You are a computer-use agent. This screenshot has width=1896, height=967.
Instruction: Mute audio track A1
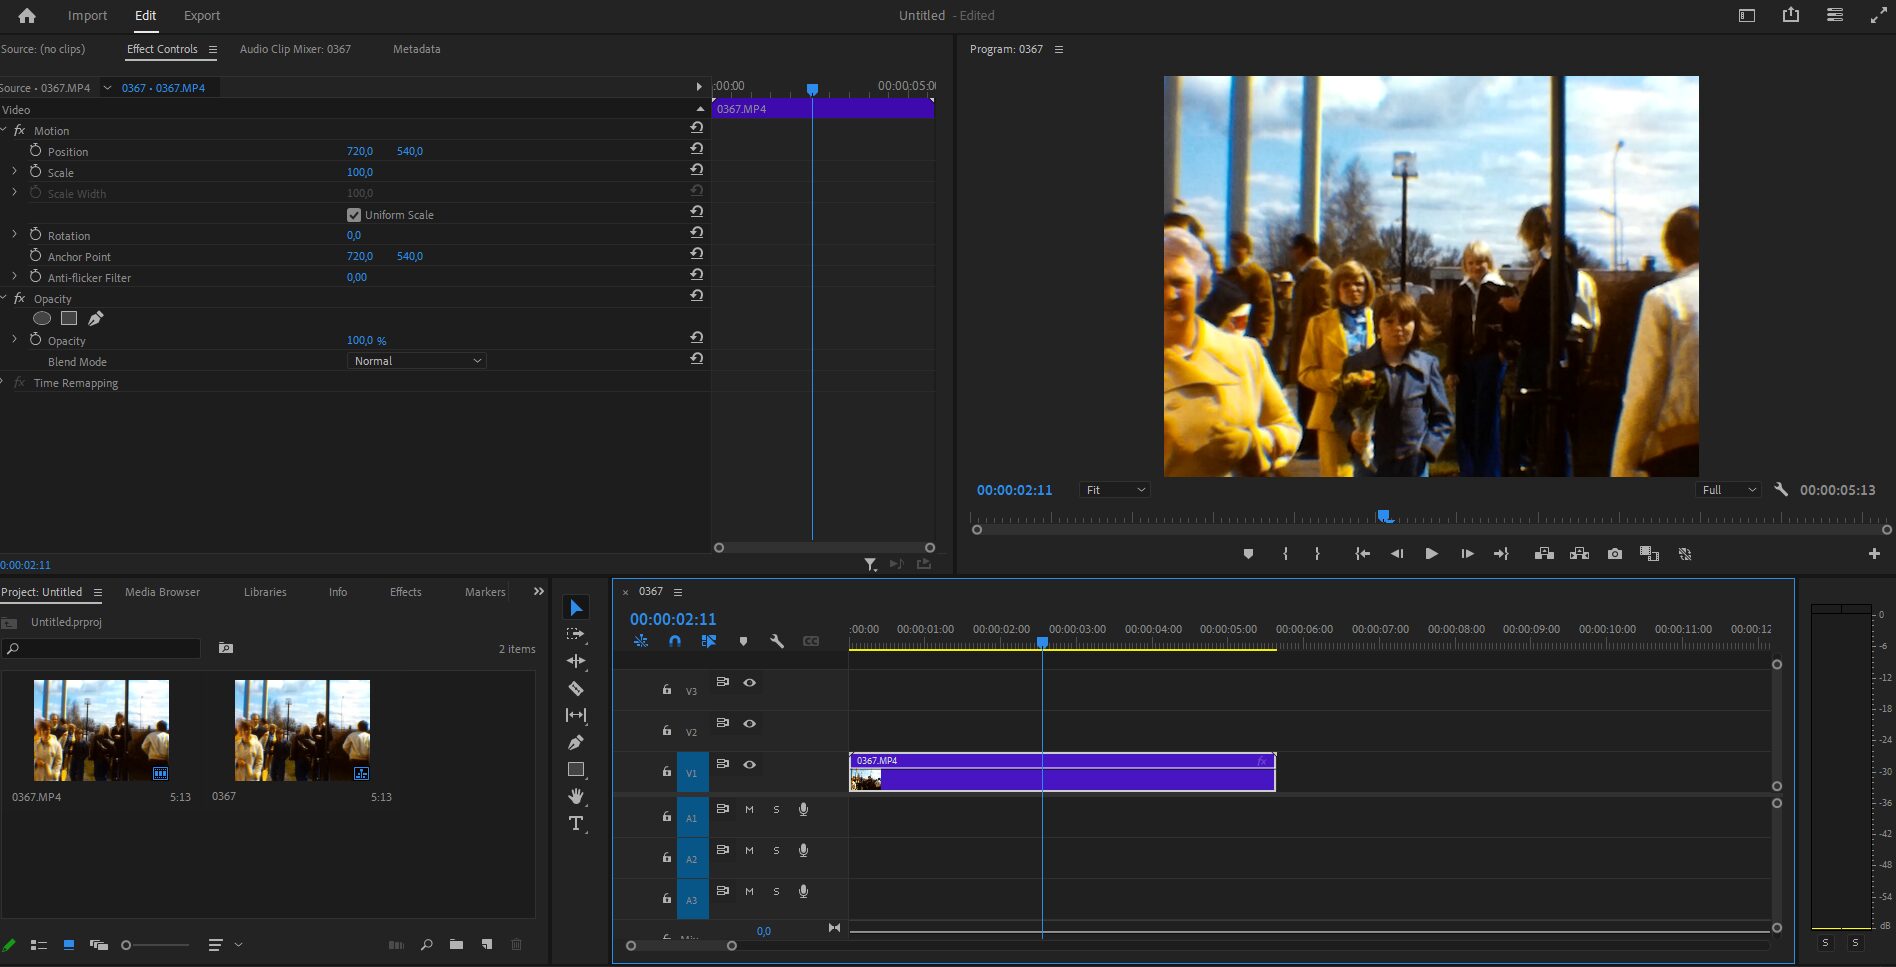pyautogui.click(x=749, y=809)
